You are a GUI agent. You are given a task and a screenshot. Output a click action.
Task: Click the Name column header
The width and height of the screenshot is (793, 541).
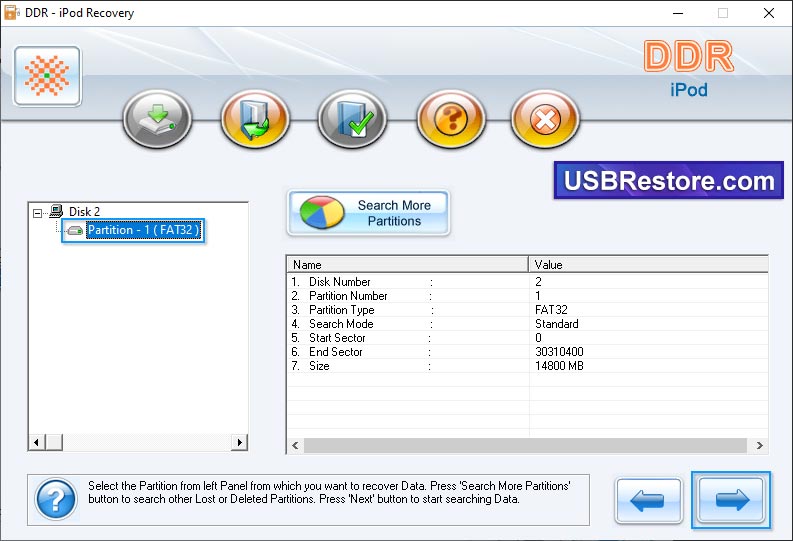pyautogui.click(x=408, y=264)
